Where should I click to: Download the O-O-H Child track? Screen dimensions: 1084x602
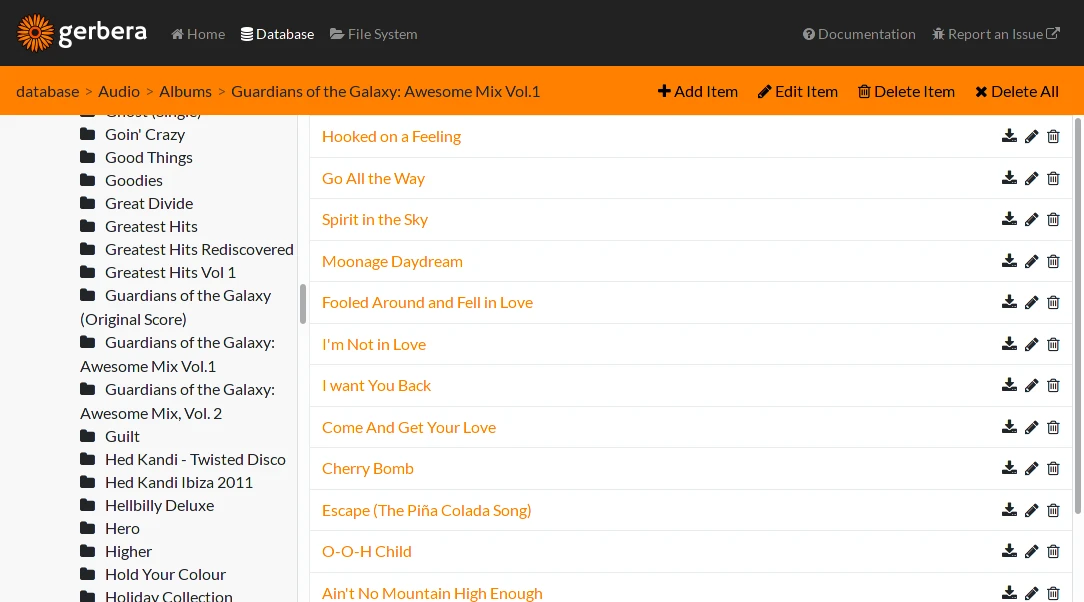coord(1009,551)
